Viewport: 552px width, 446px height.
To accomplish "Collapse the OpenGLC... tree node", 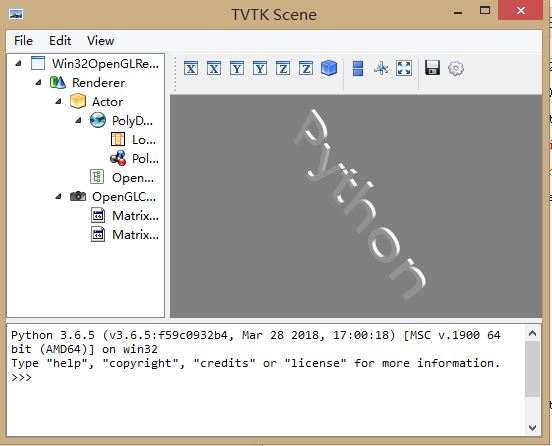I will 58,196.
